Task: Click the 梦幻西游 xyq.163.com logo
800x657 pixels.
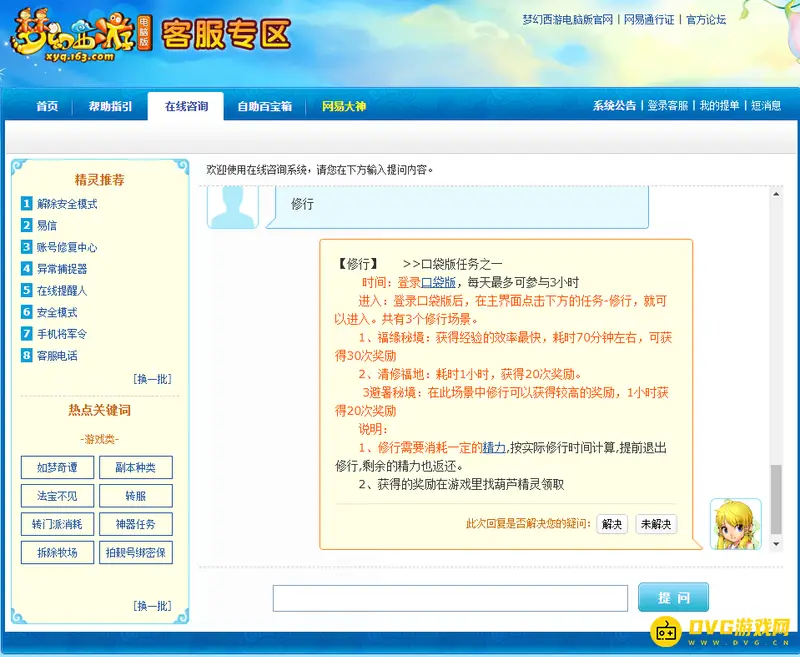Action: [x=82, y=37]
